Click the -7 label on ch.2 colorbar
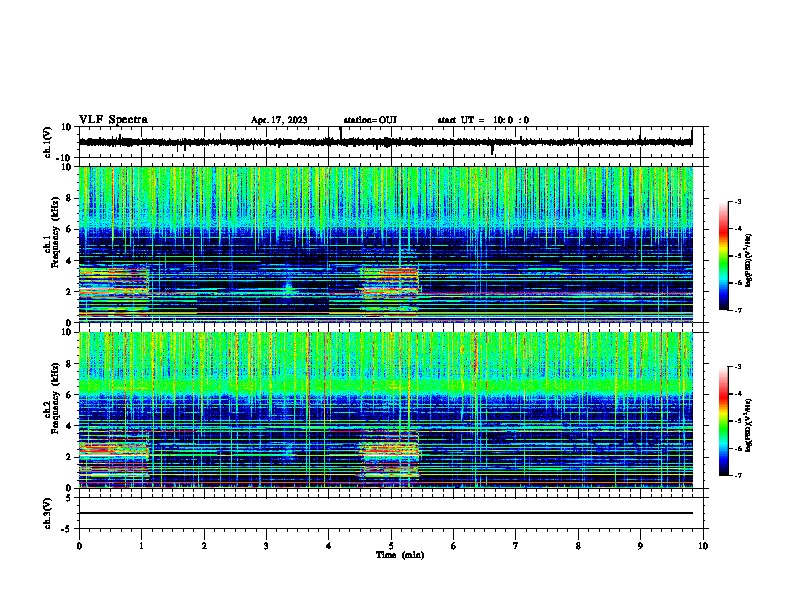The image size is (792, 612). click(737, 476)
